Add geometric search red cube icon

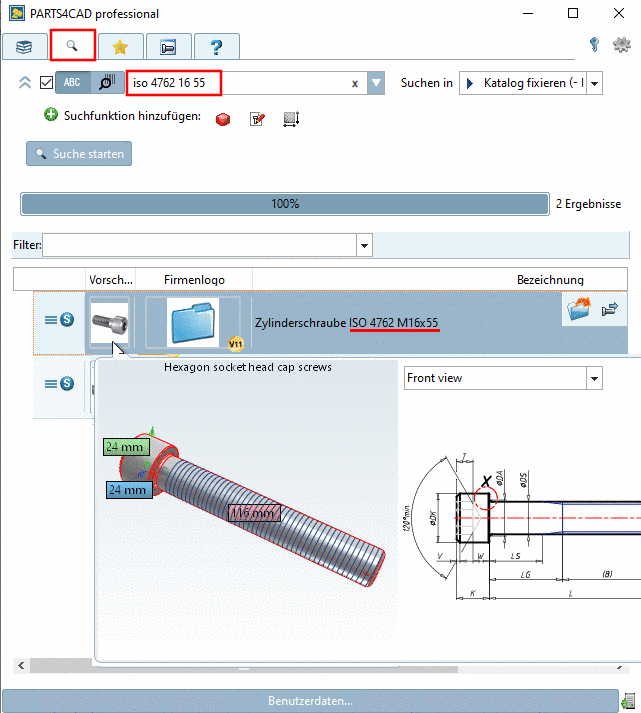coord(223,119)
